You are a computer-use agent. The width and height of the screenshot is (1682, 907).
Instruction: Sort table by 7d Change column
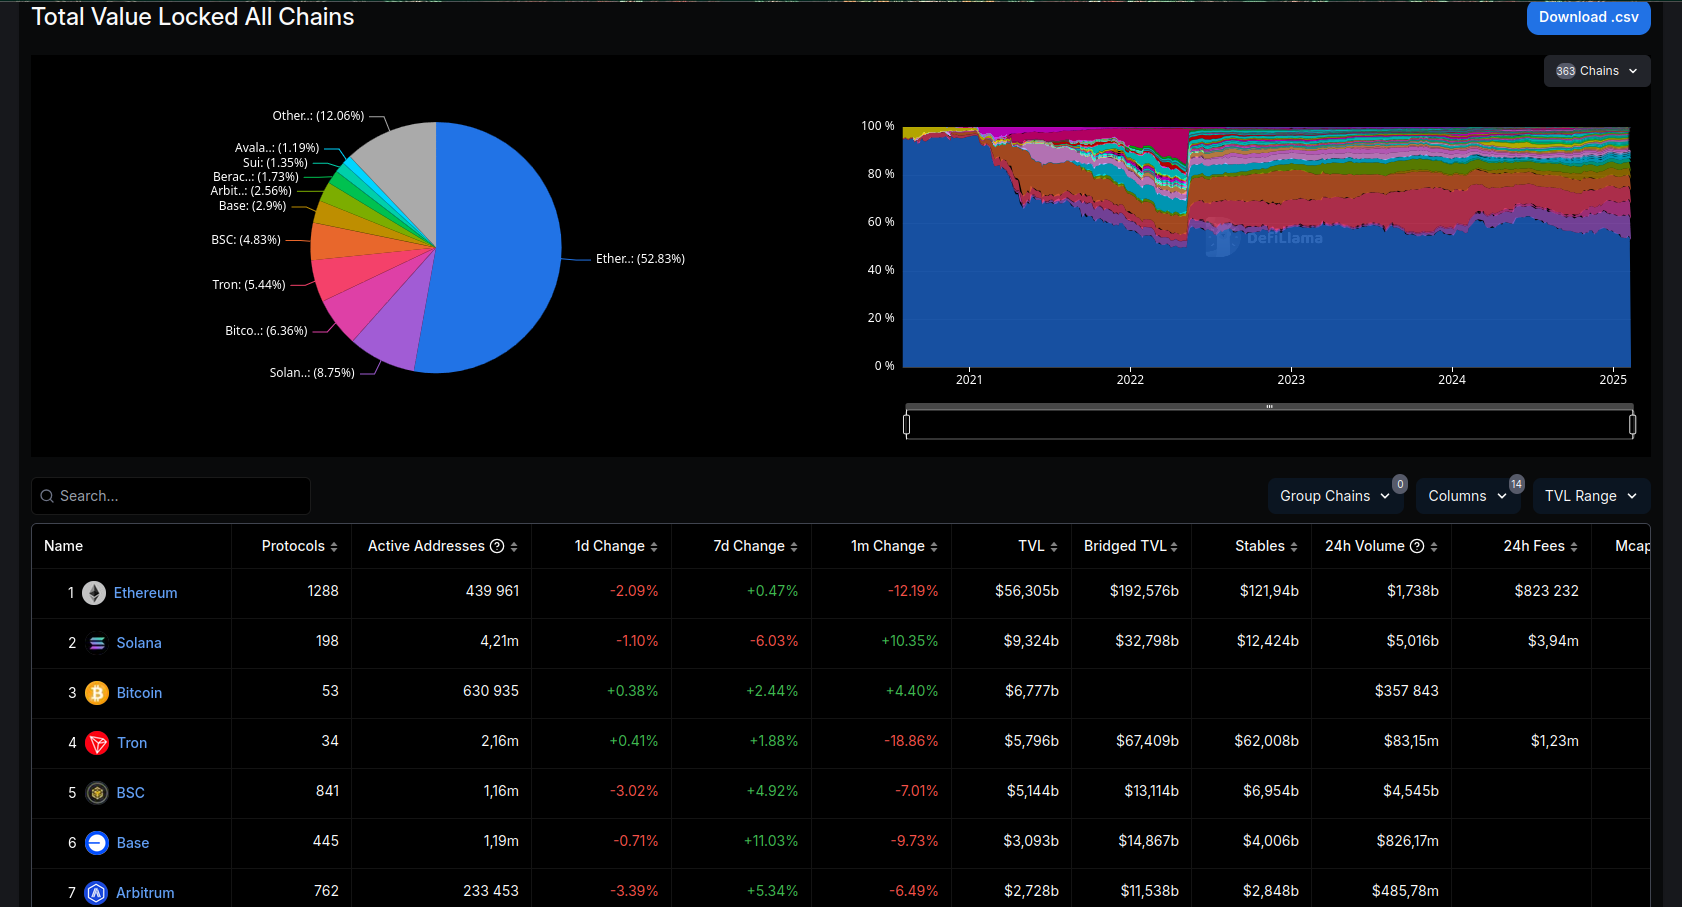click(755, 546)
